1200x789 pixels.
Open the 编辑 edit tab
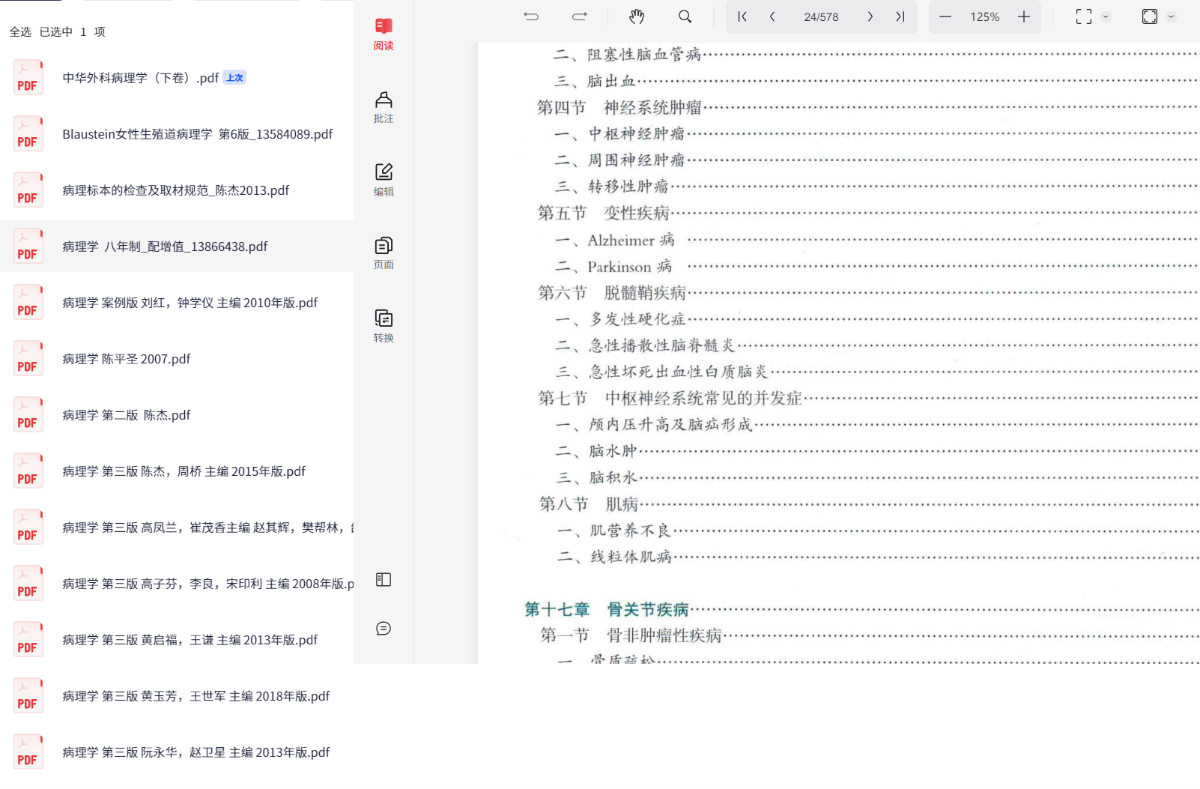click(x=383, y=180)
